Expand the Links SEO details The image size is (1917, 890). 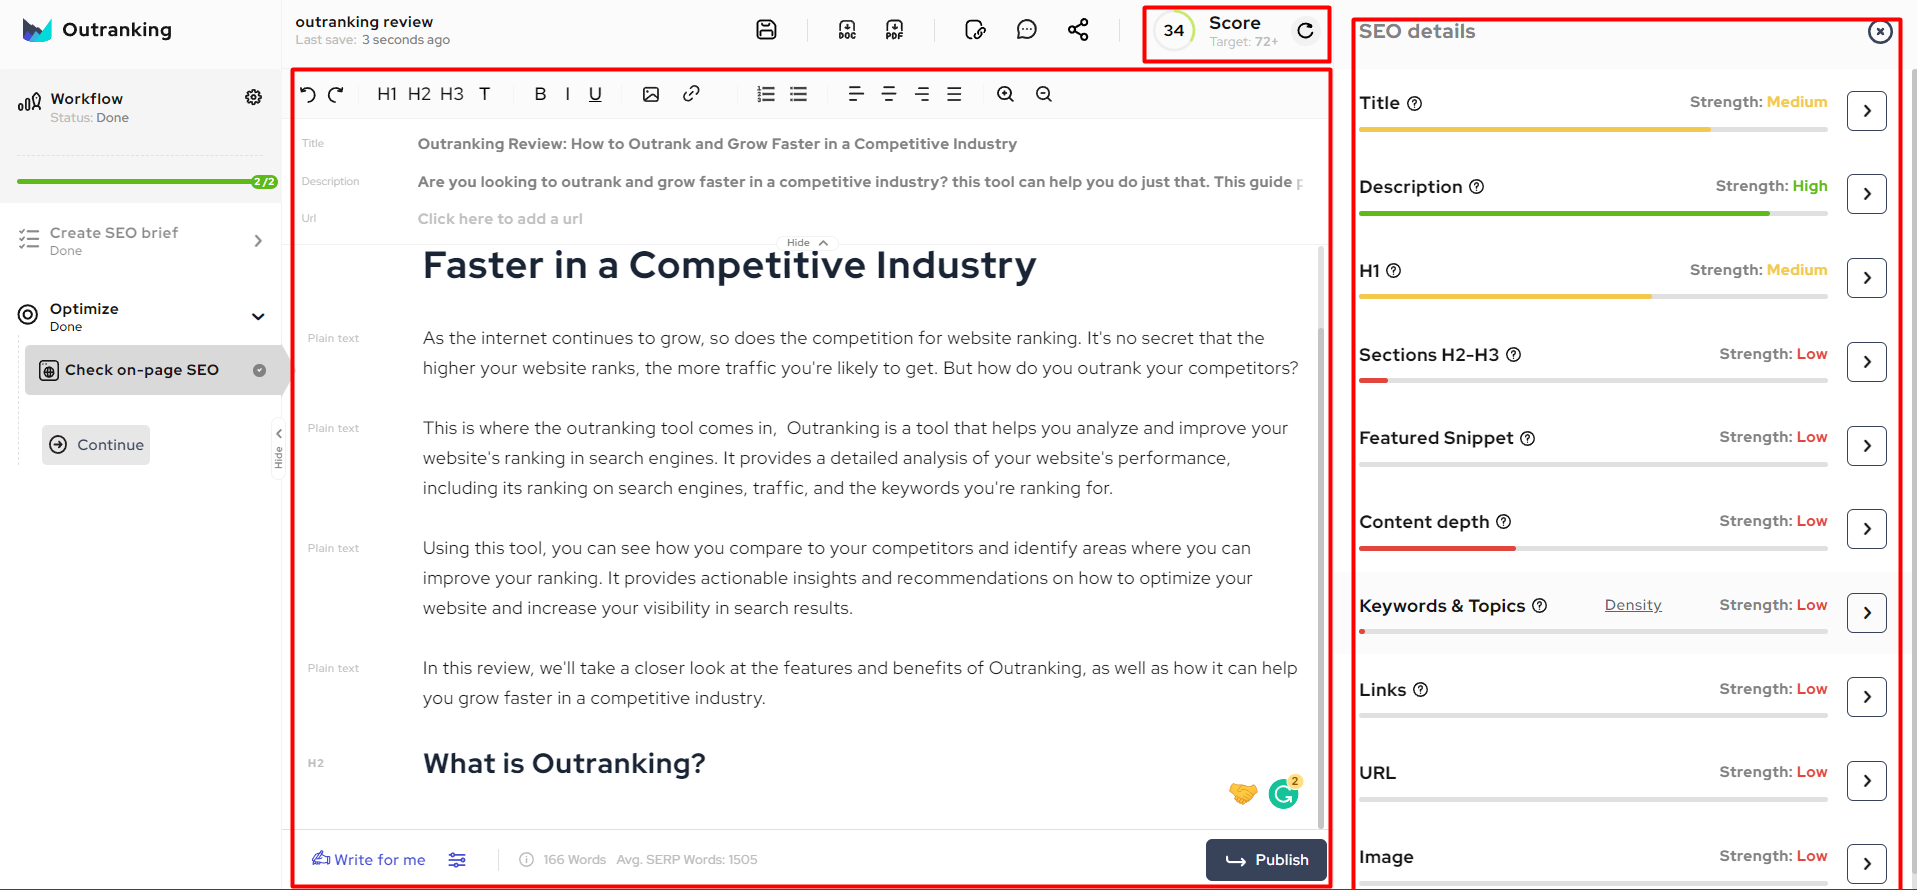pos(1867,697)
